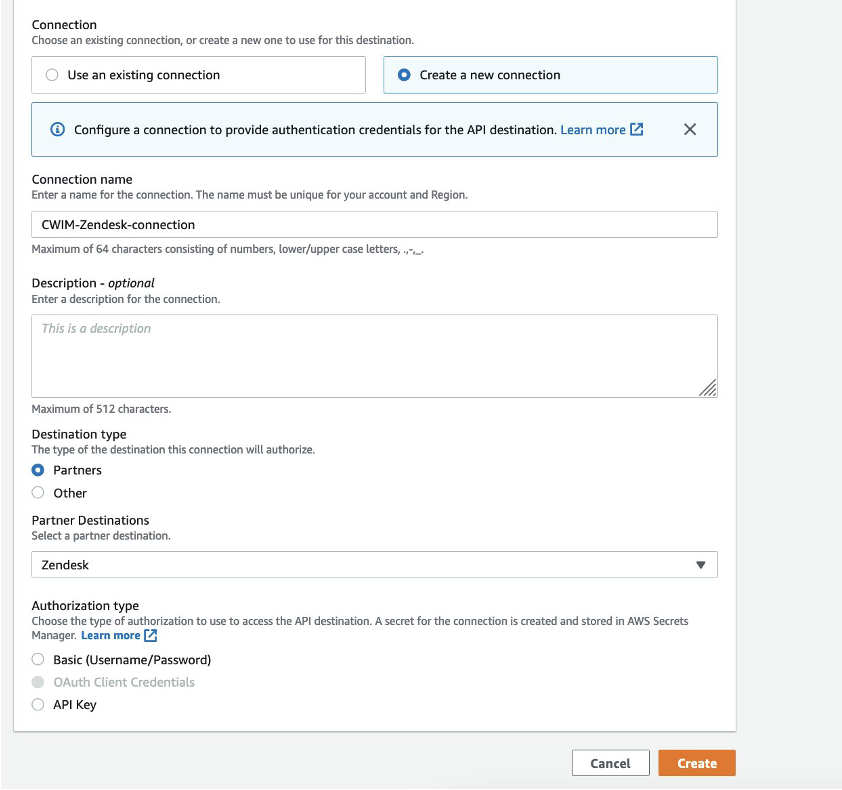Select Create a new connection option
The height and width of the screenshot is (790, 842).
(x=550, y=75)
